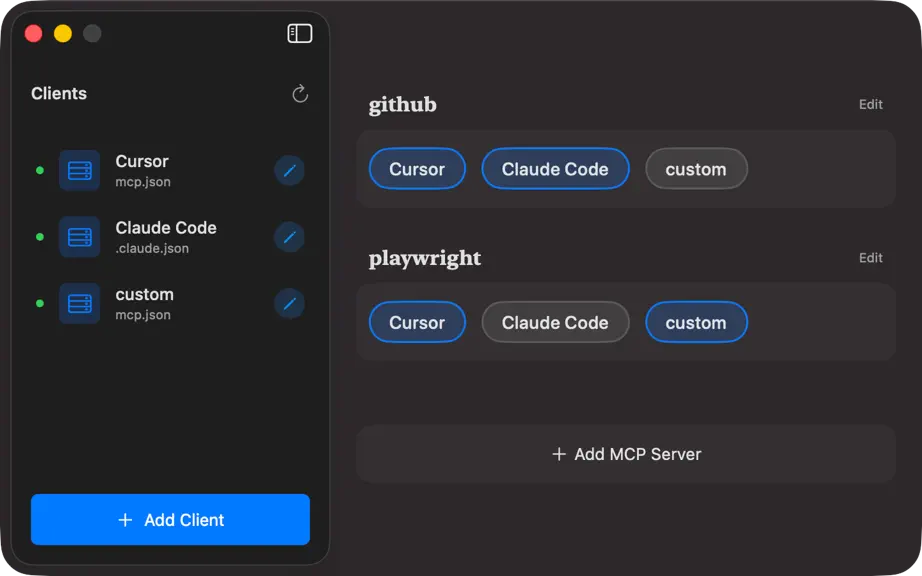Minimize the window with yellow button
Screen dimensions: 922x576
[63, 34]
